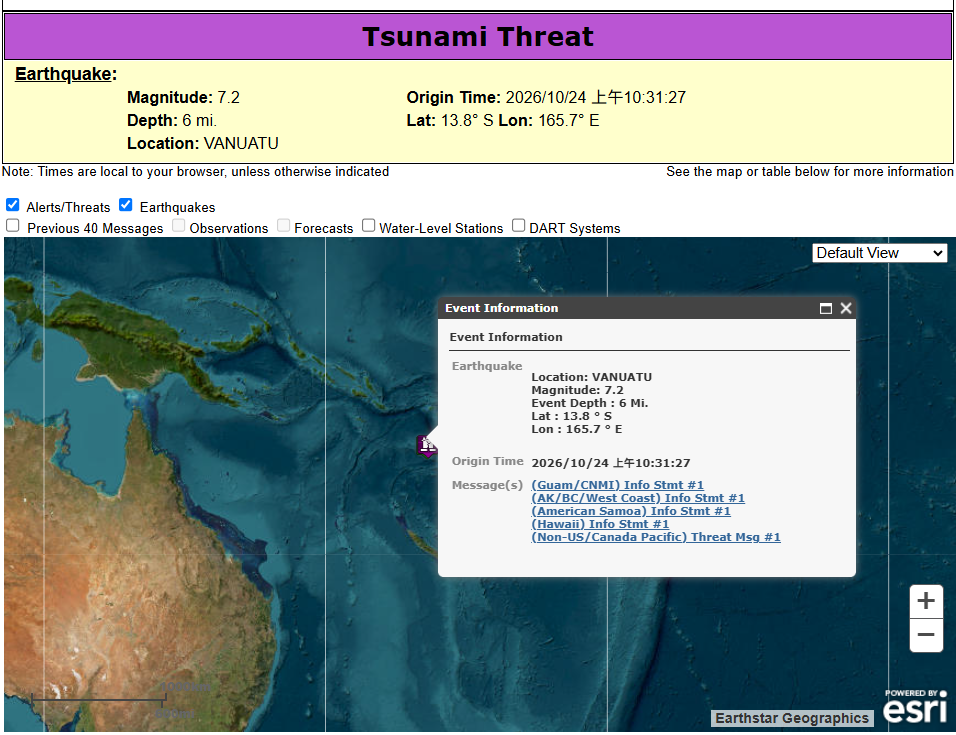Click the Tsunami Threat banner title
The image size is (956, 735).
click(x=478, y=37)
